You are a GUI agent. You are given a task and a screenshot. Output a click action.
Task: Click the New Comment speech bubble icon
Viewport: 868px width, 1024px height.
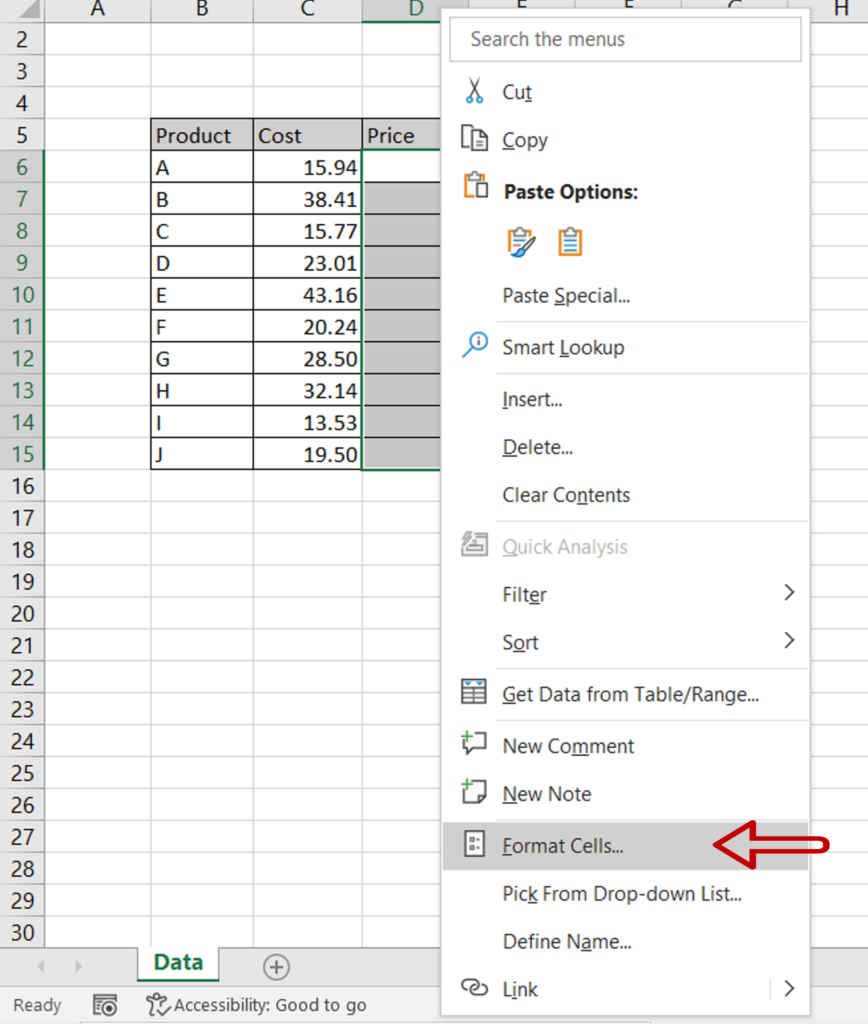[474, 743]
